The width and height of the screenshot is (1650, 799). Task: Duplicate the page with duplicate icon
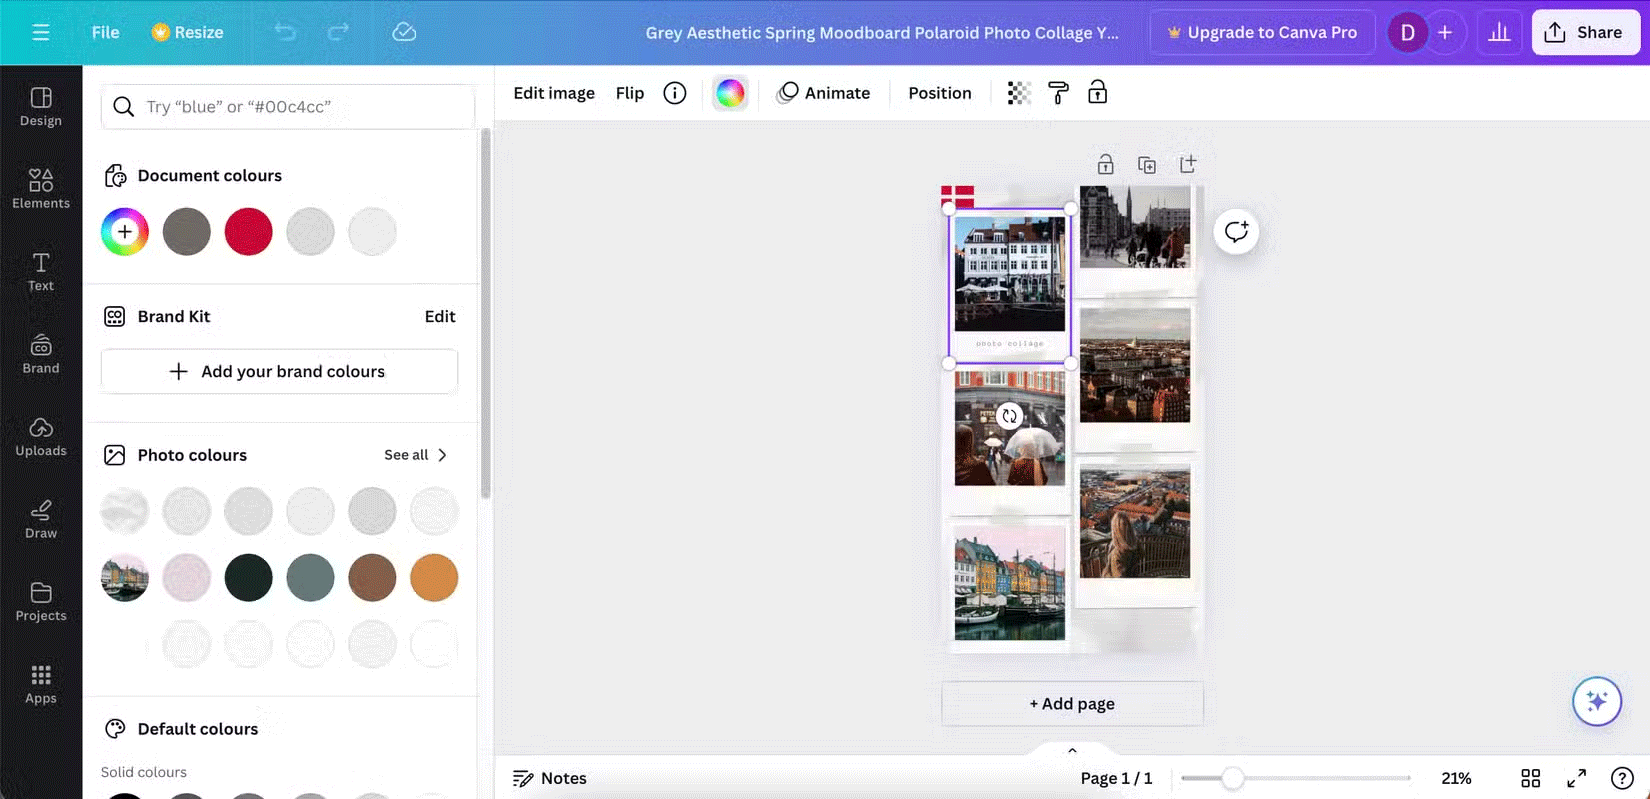pyautogui.click(x=1147, y=165)
